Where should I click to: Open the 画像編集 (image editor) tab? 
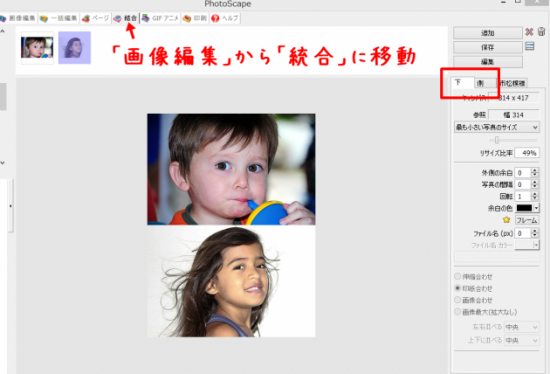[x=18, y=18]
